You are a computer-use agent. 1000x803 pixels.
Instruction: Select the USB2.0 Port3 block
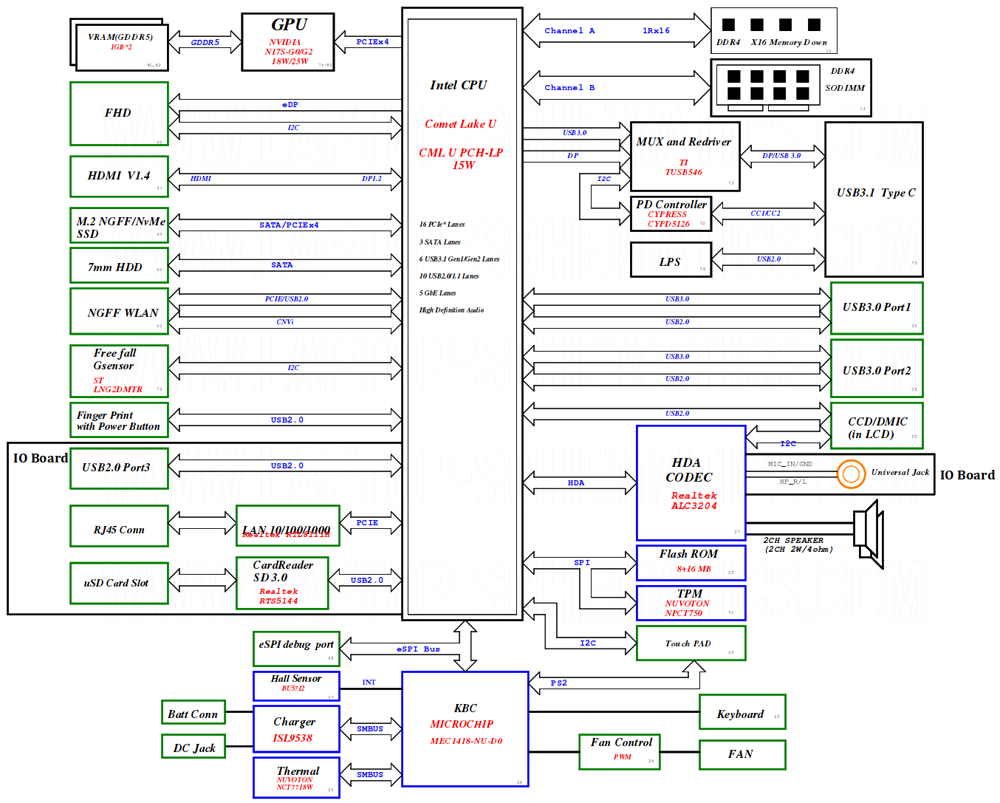119,468
